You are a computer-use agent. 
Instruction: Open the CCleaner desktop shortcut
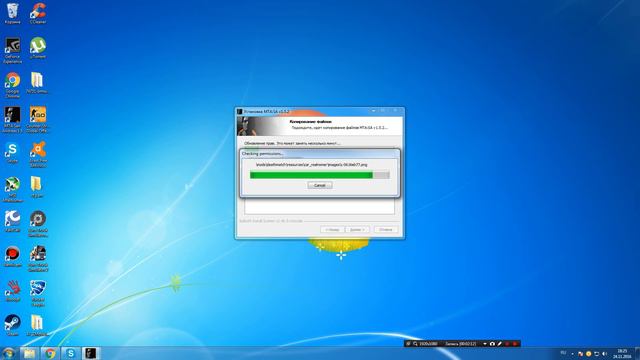[x=38, y=13]
